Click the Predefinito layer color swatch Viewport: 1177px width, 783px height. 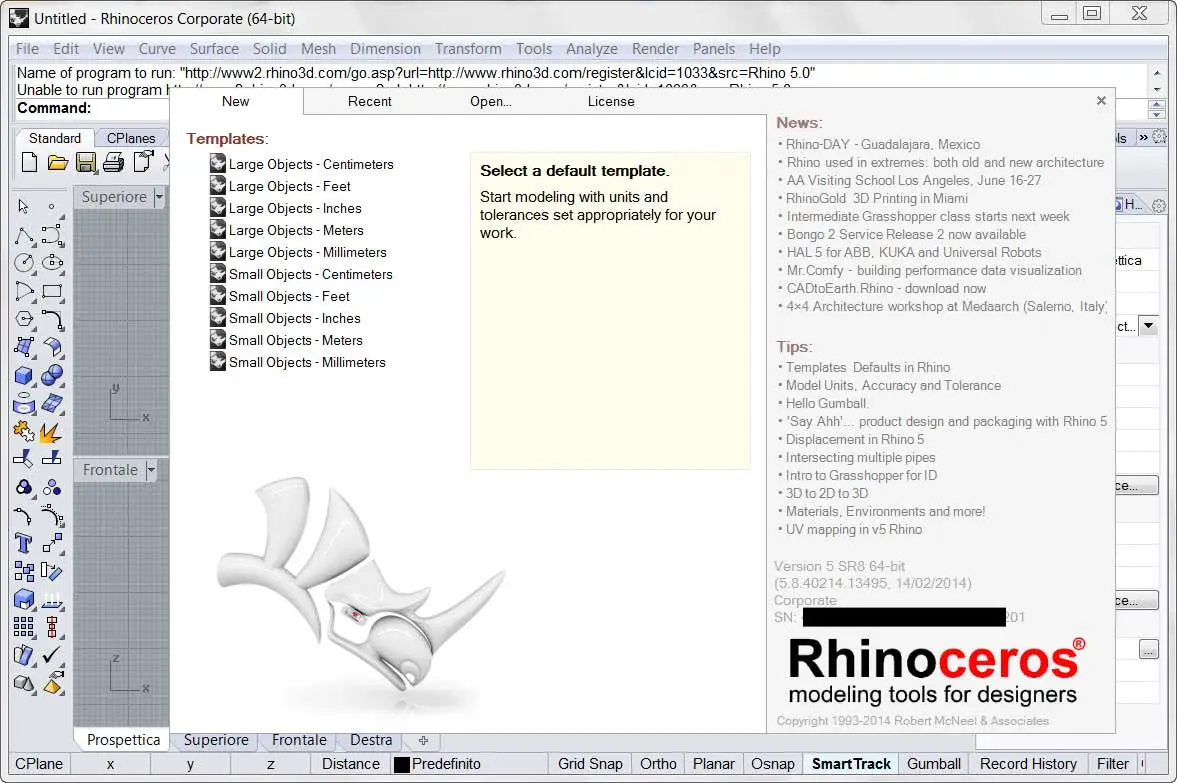point(402,764)
